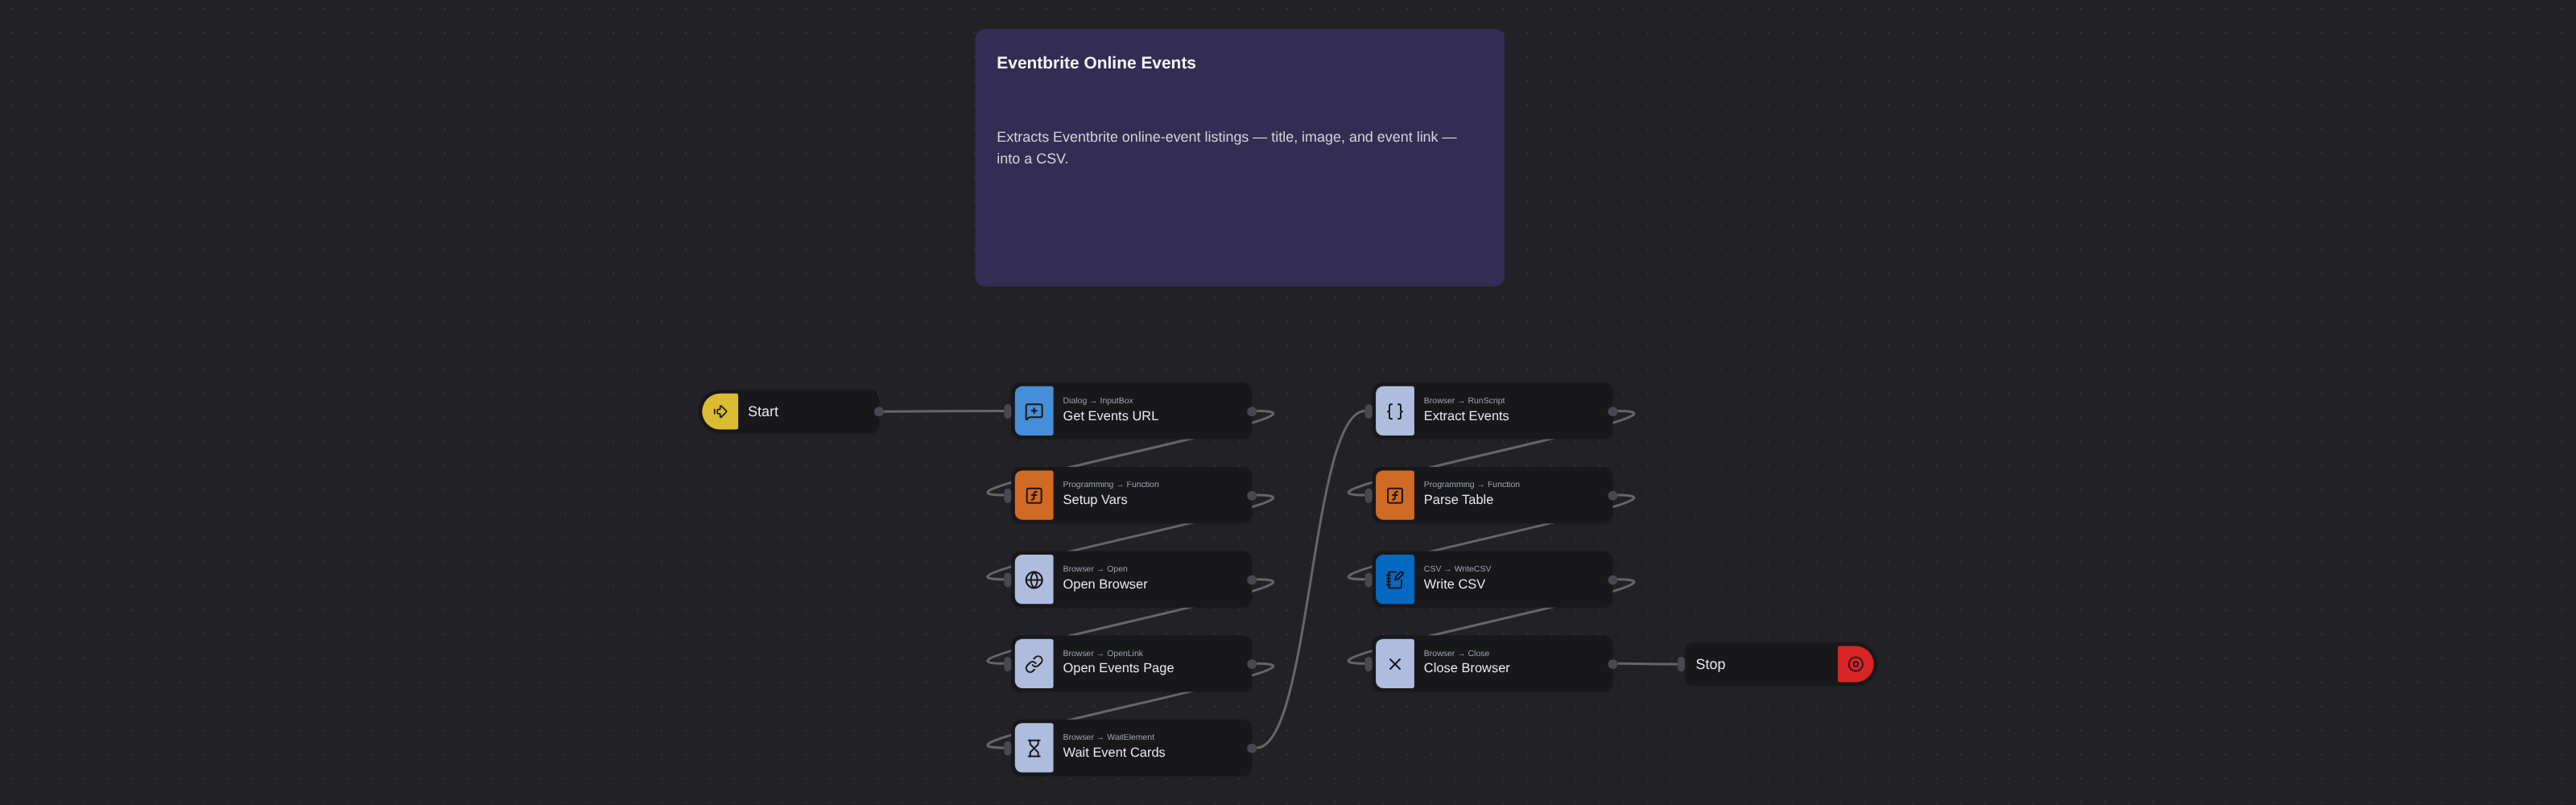Image resolution: width=2576 pixels, height=805 pixels.
Task: Click the Extract Events curly braces icon
Action: (1395, 411)
